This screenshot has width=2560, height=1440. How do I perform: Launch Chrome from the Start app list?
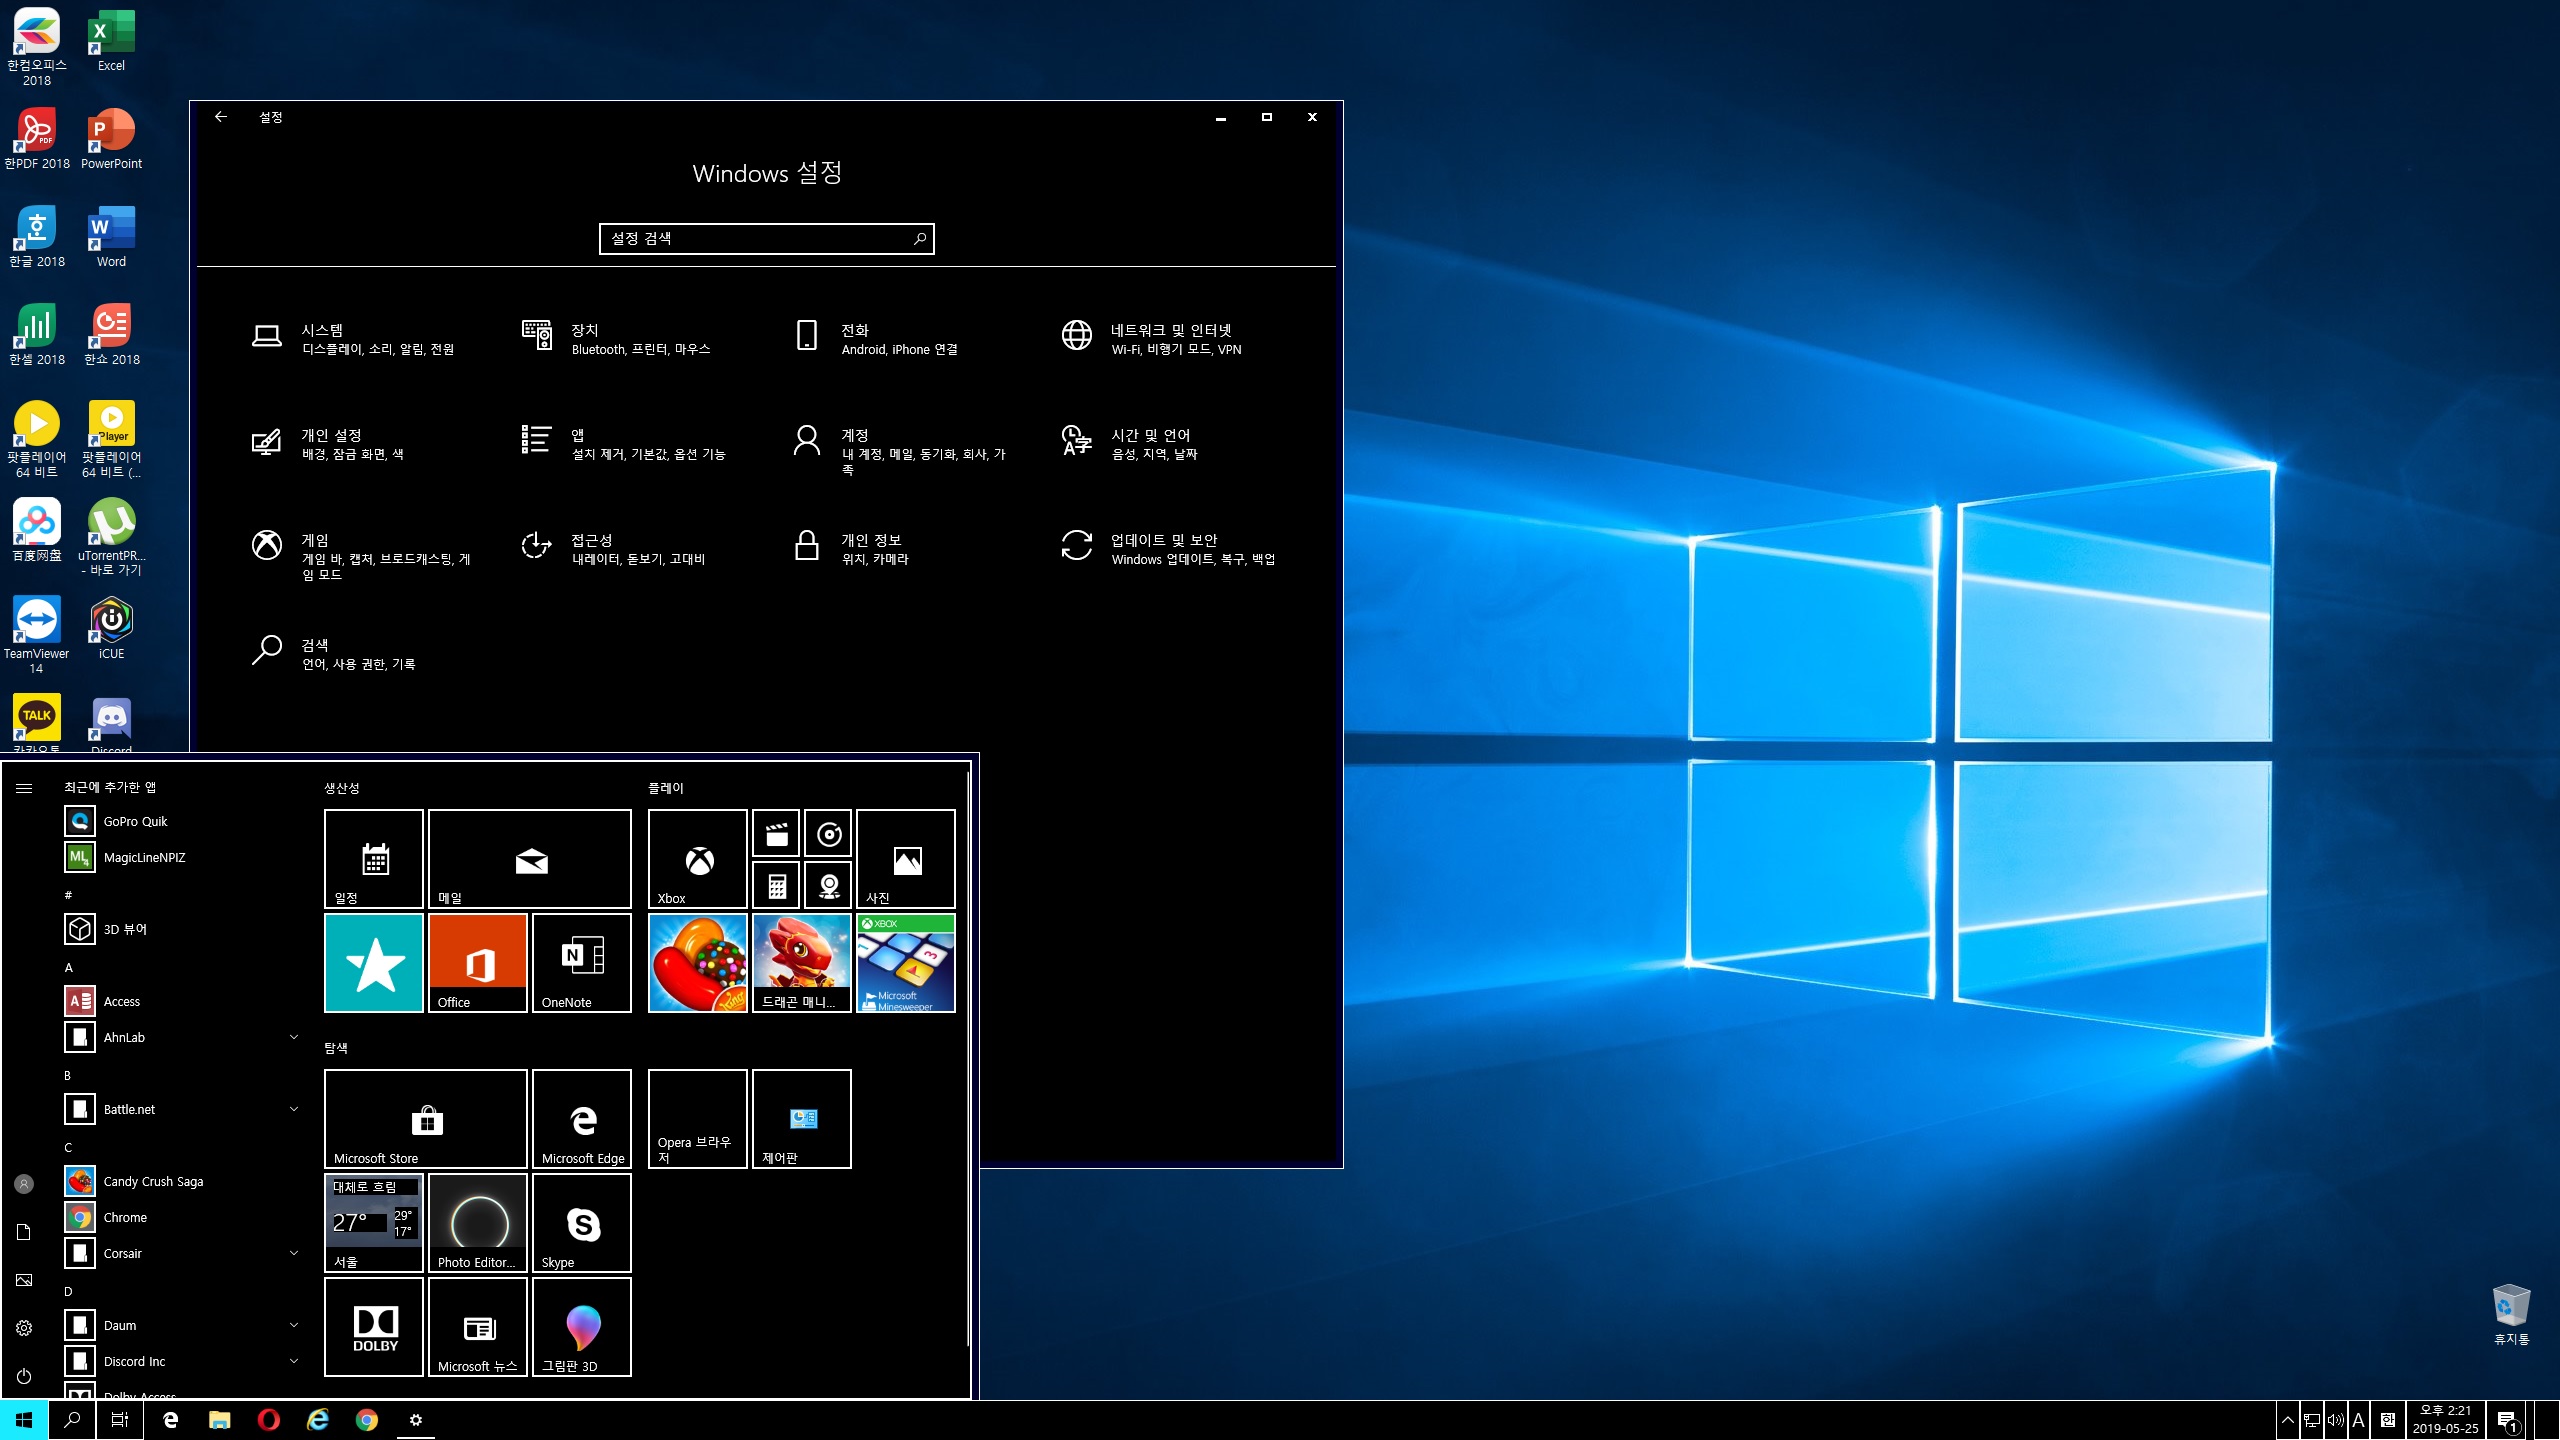pos(182,1217)
